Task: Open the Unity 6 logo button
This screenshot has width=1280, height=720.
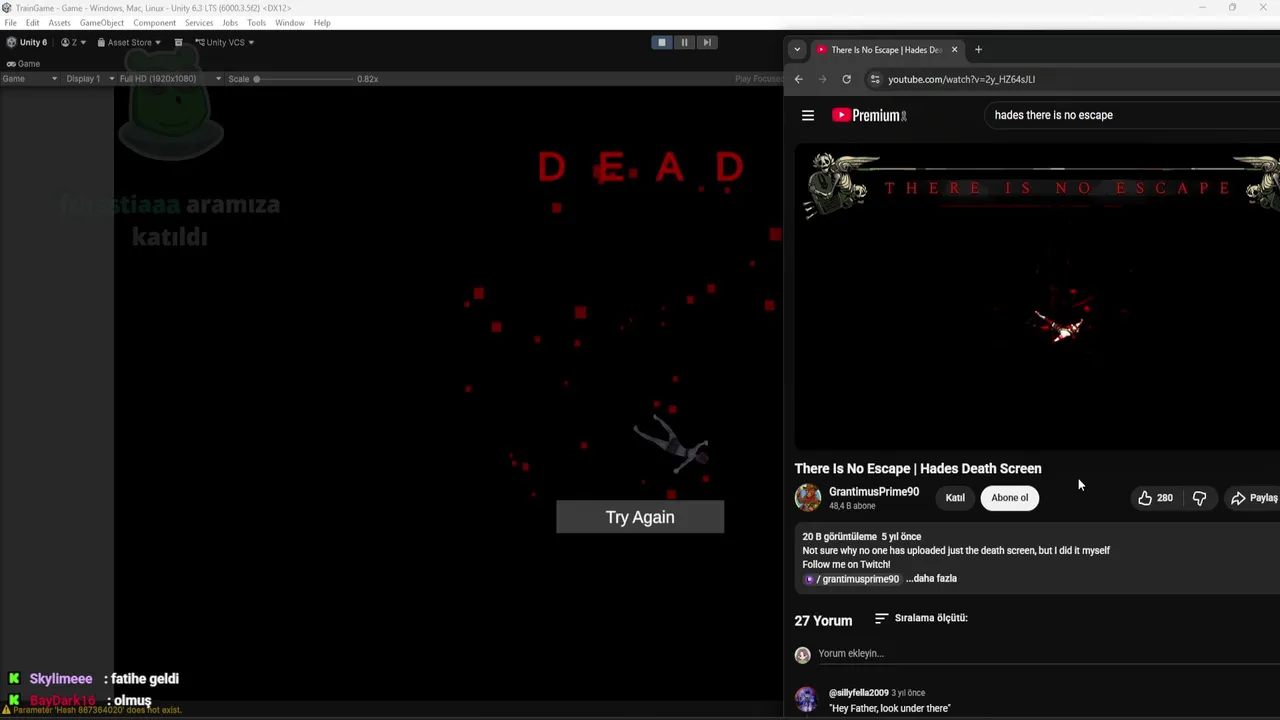Action: [x=27, y=42]
